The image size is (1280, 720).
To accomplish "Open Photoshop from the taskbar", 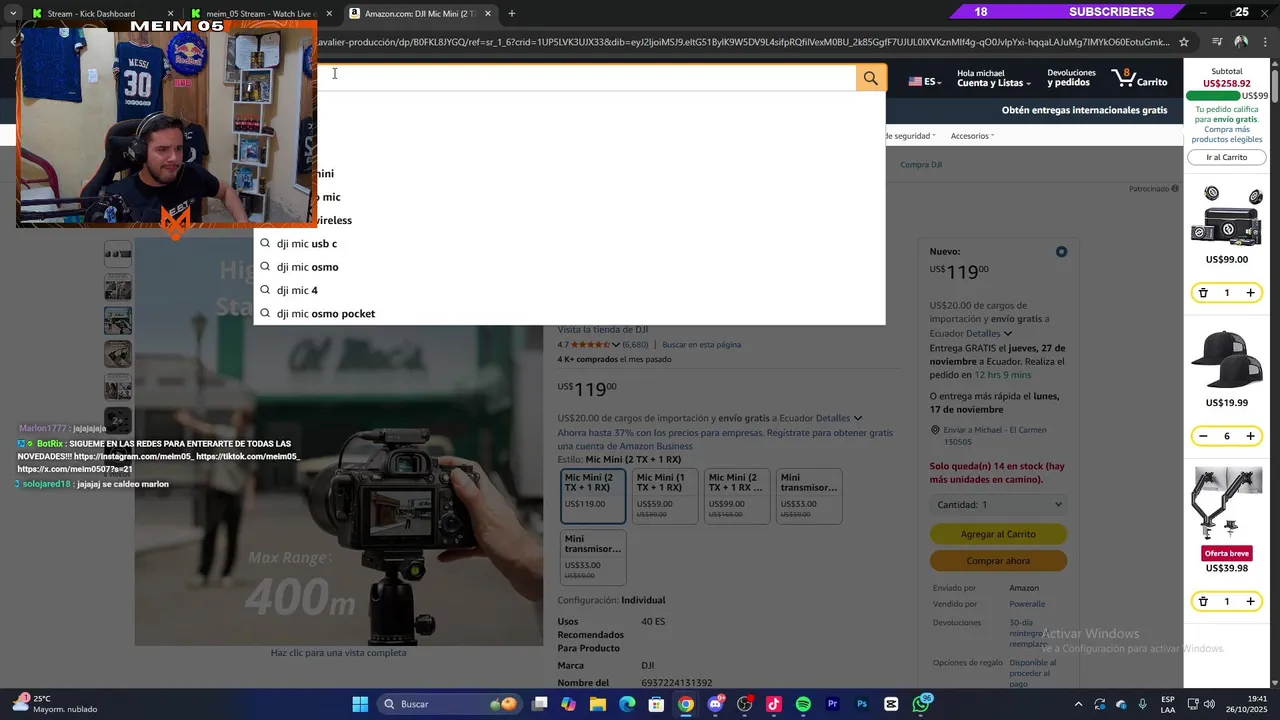I will tap(862, 704).
